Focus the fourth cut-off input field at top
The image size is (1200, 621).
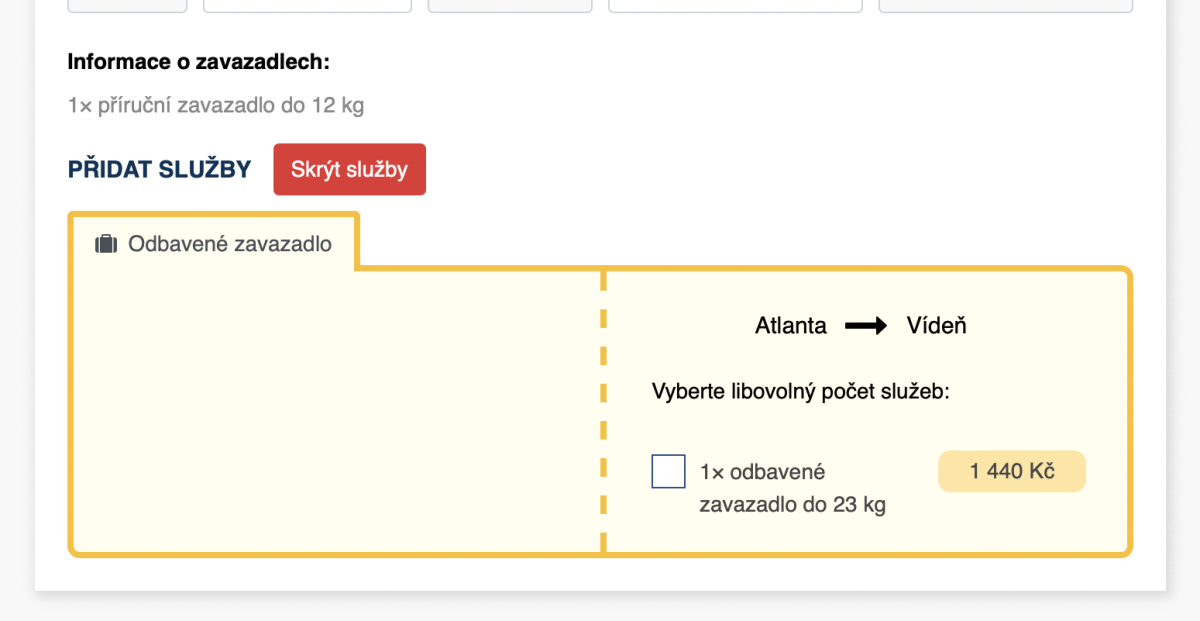(x=735, y=5)
